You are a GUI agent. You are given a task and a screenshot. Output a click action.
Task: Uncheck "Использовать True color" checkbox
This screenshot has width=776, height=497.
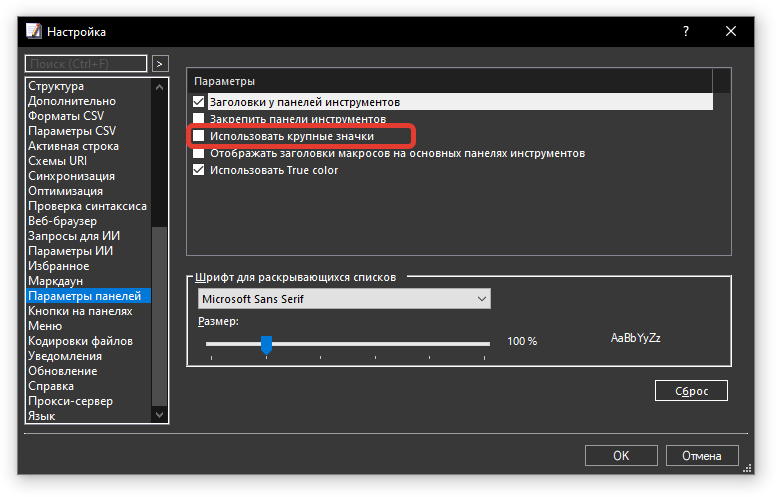(x=198, y=170)
